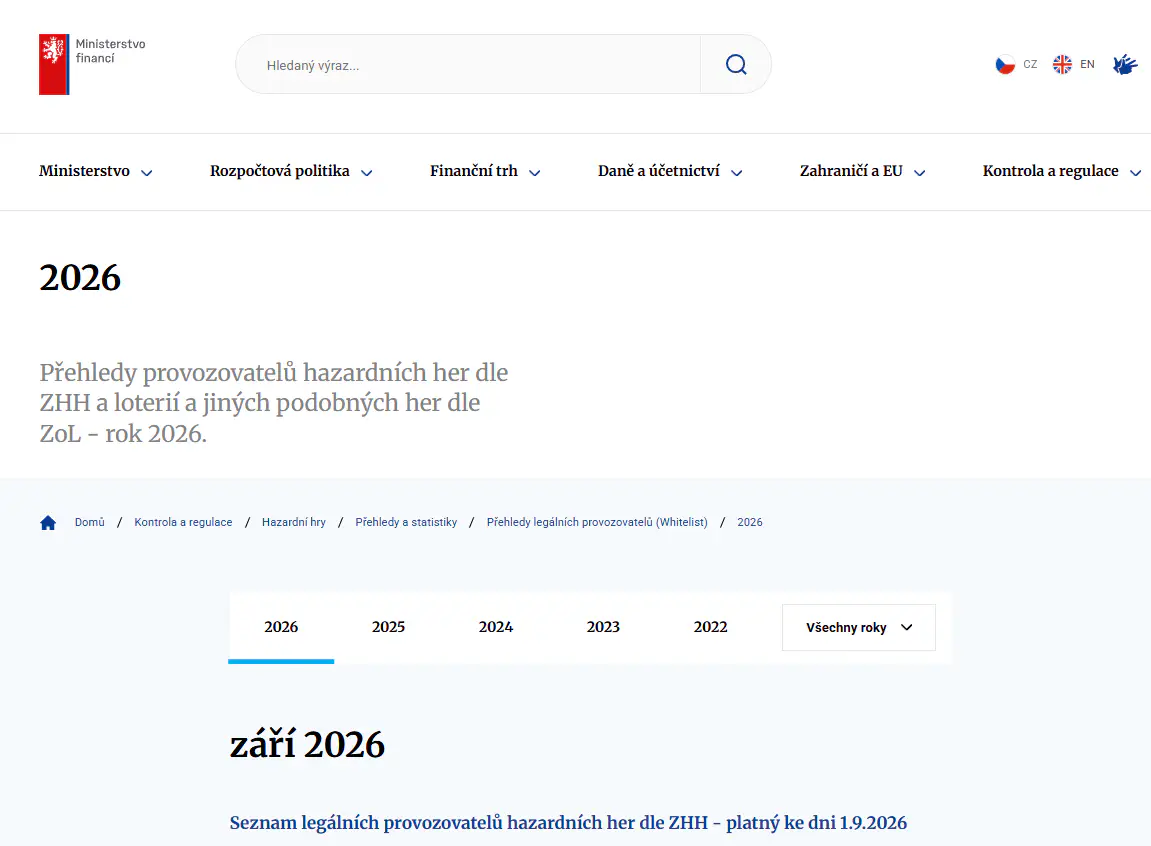Click the Přehledy provozovatelů hazardních her description
This screenshot has width=1151, height=846.
click(274, 403)
